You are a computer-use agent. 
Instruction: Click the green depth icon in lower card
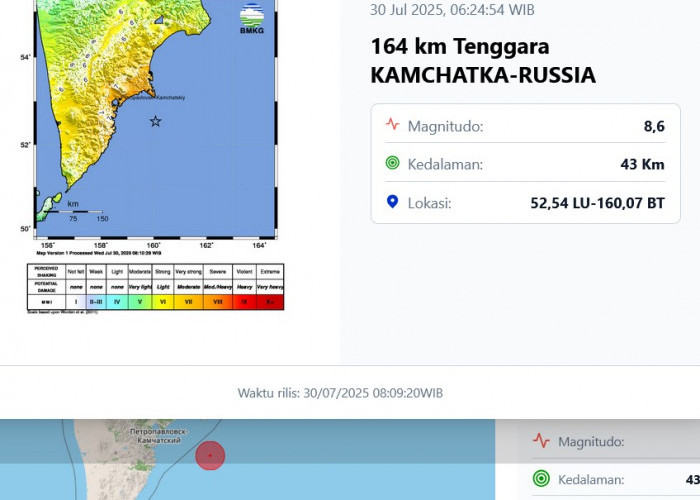click(541, 479)
